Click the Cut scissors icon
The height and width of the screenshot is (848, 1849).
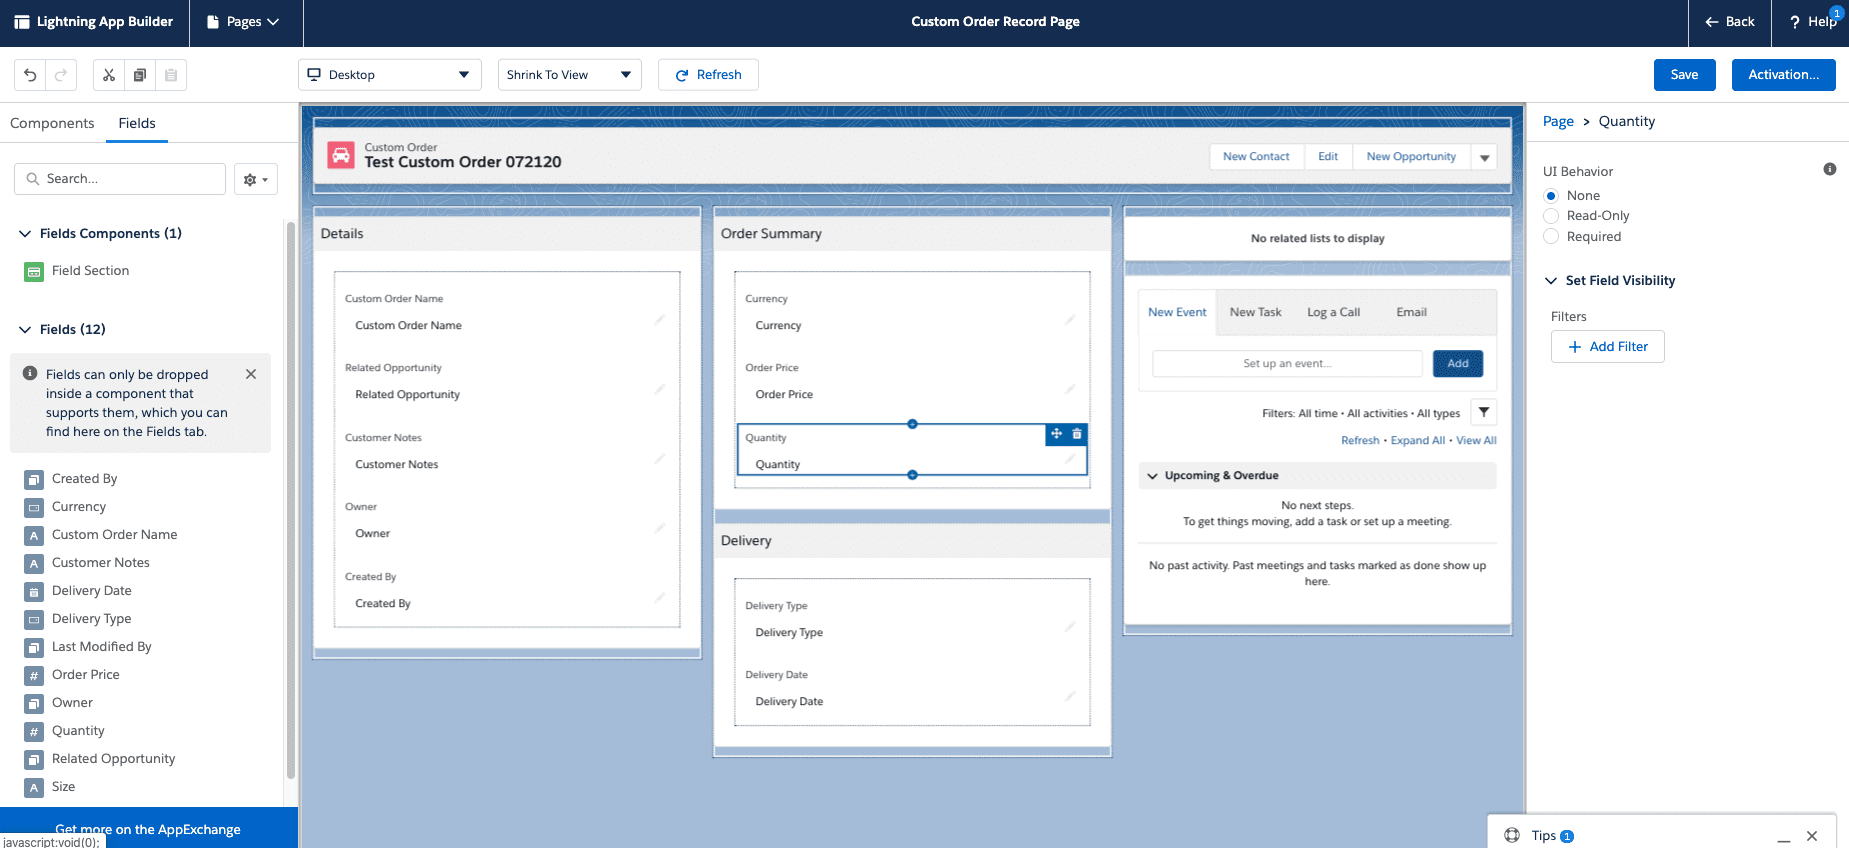pyautogui.click(x=109, y=75)
